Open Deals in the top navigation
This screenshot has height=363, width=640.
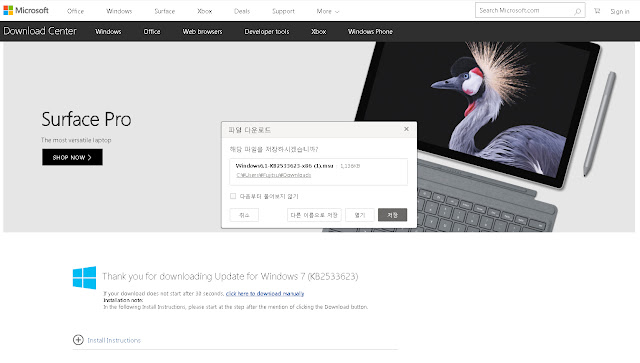pos(242,11)
